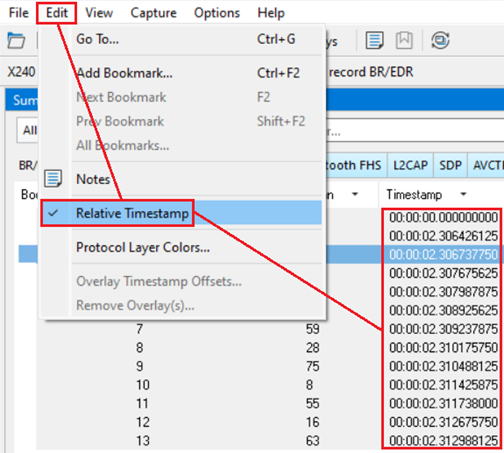Select timestamp 00:00:02.309237875 row

pos(443,329)
